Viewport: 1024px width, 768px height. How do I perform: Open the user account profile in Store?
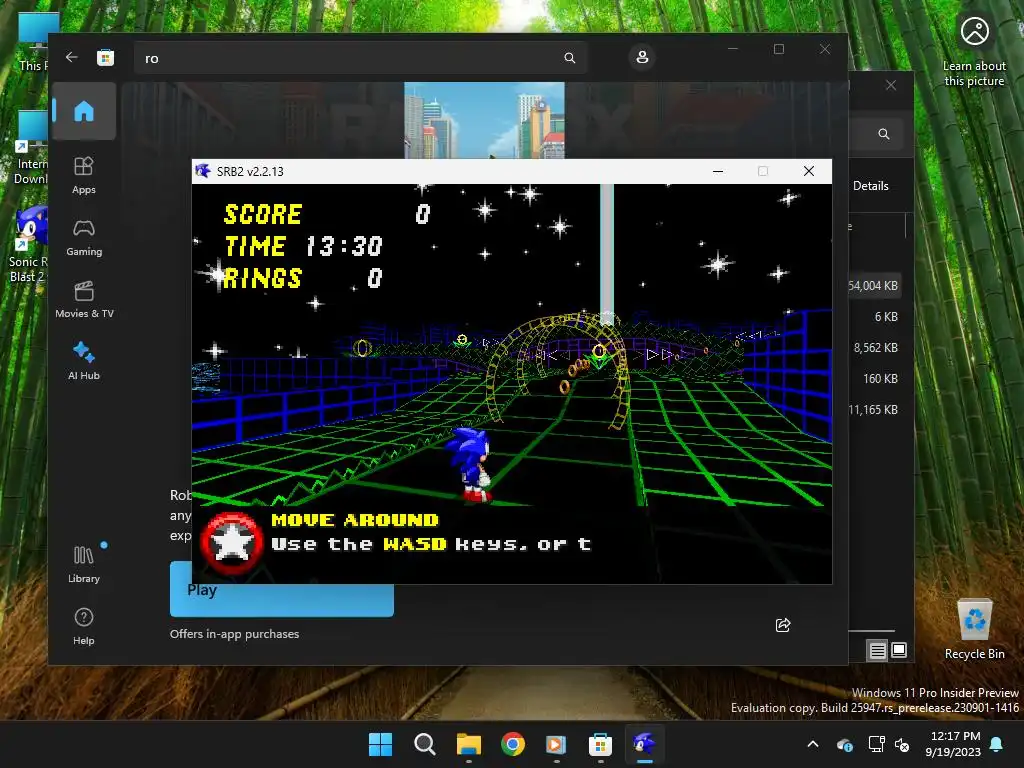(x=642, y=57)
